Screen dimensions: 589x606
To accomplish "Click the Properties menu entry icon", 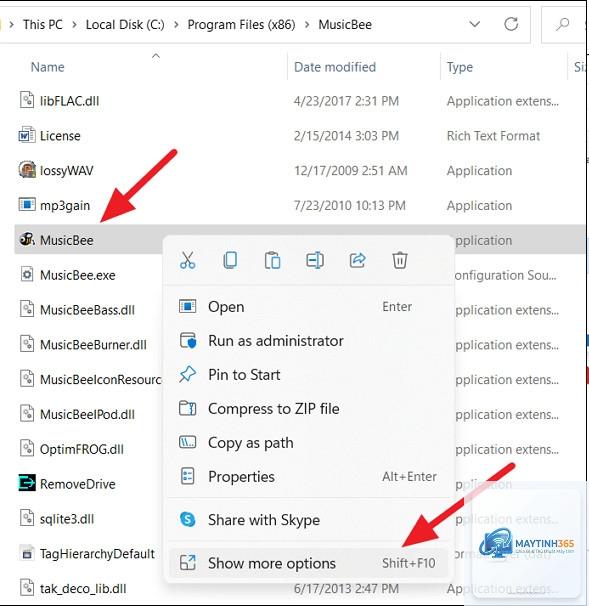I will [x=188, y=476].
